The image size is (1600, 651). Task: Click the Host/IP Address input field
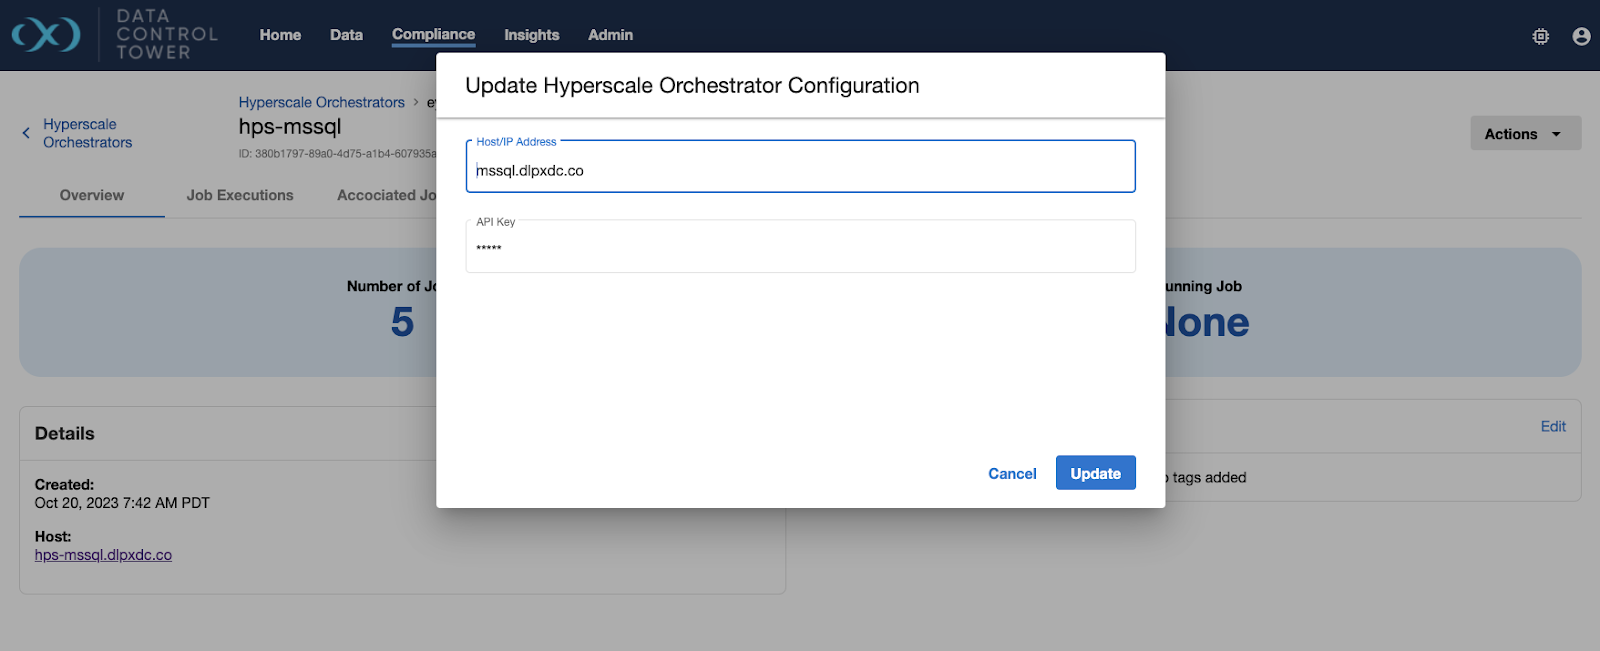tap(800, 170)
